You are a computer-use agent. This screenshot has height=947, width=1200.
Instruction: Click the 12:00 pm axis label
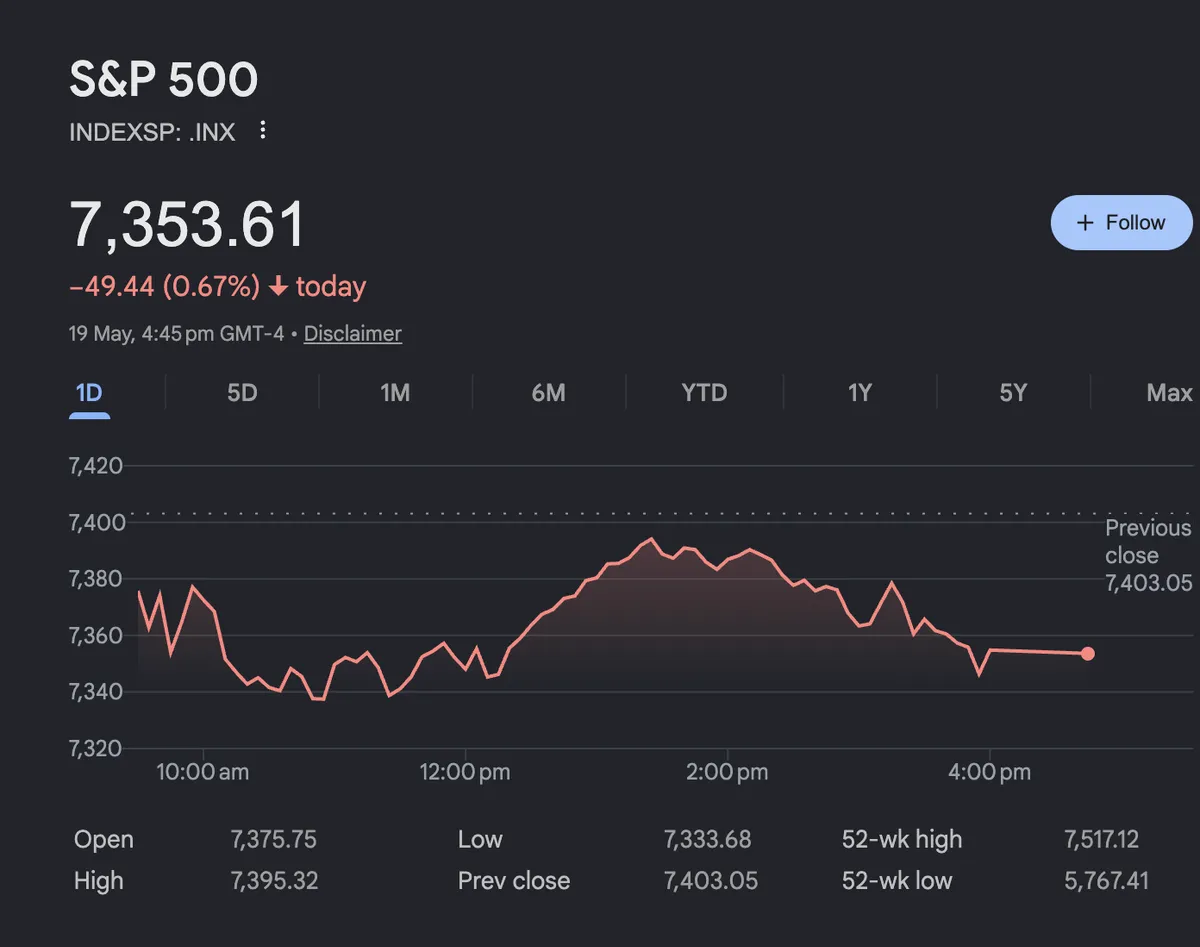coord(465,772)
